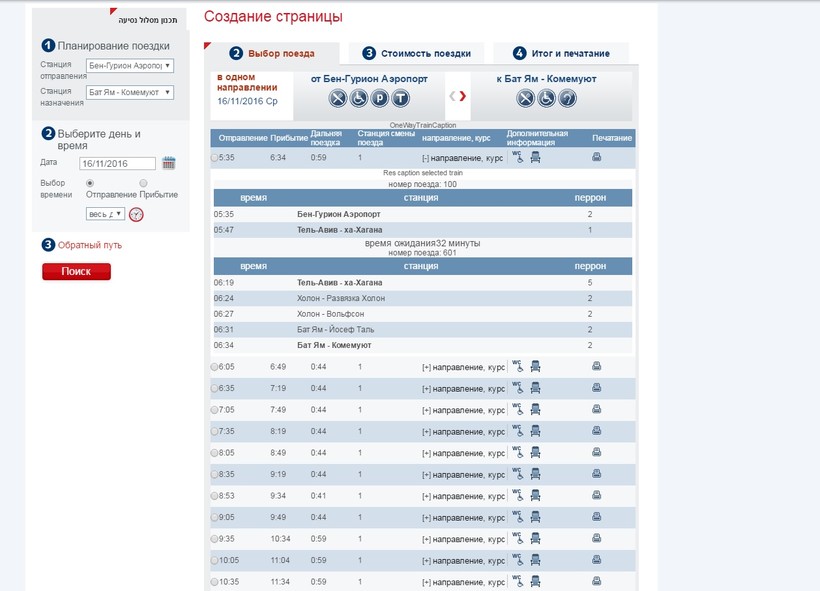The width and height of the screenshot is (820, 591).
Task: Click taxi icon under Ben Gurion Airport
Action: (401, 98)
